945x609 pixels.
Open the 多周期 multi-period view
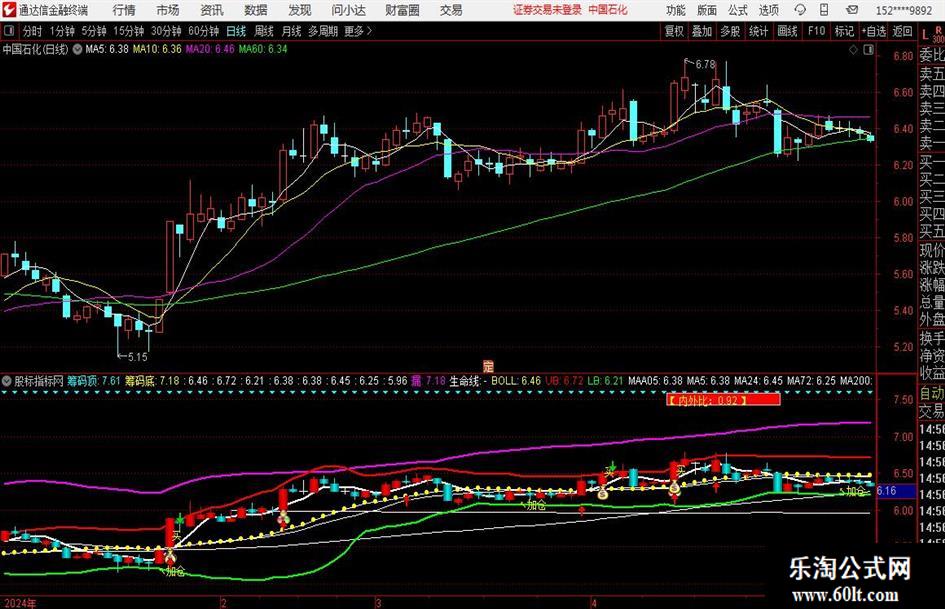pos(322,31)
